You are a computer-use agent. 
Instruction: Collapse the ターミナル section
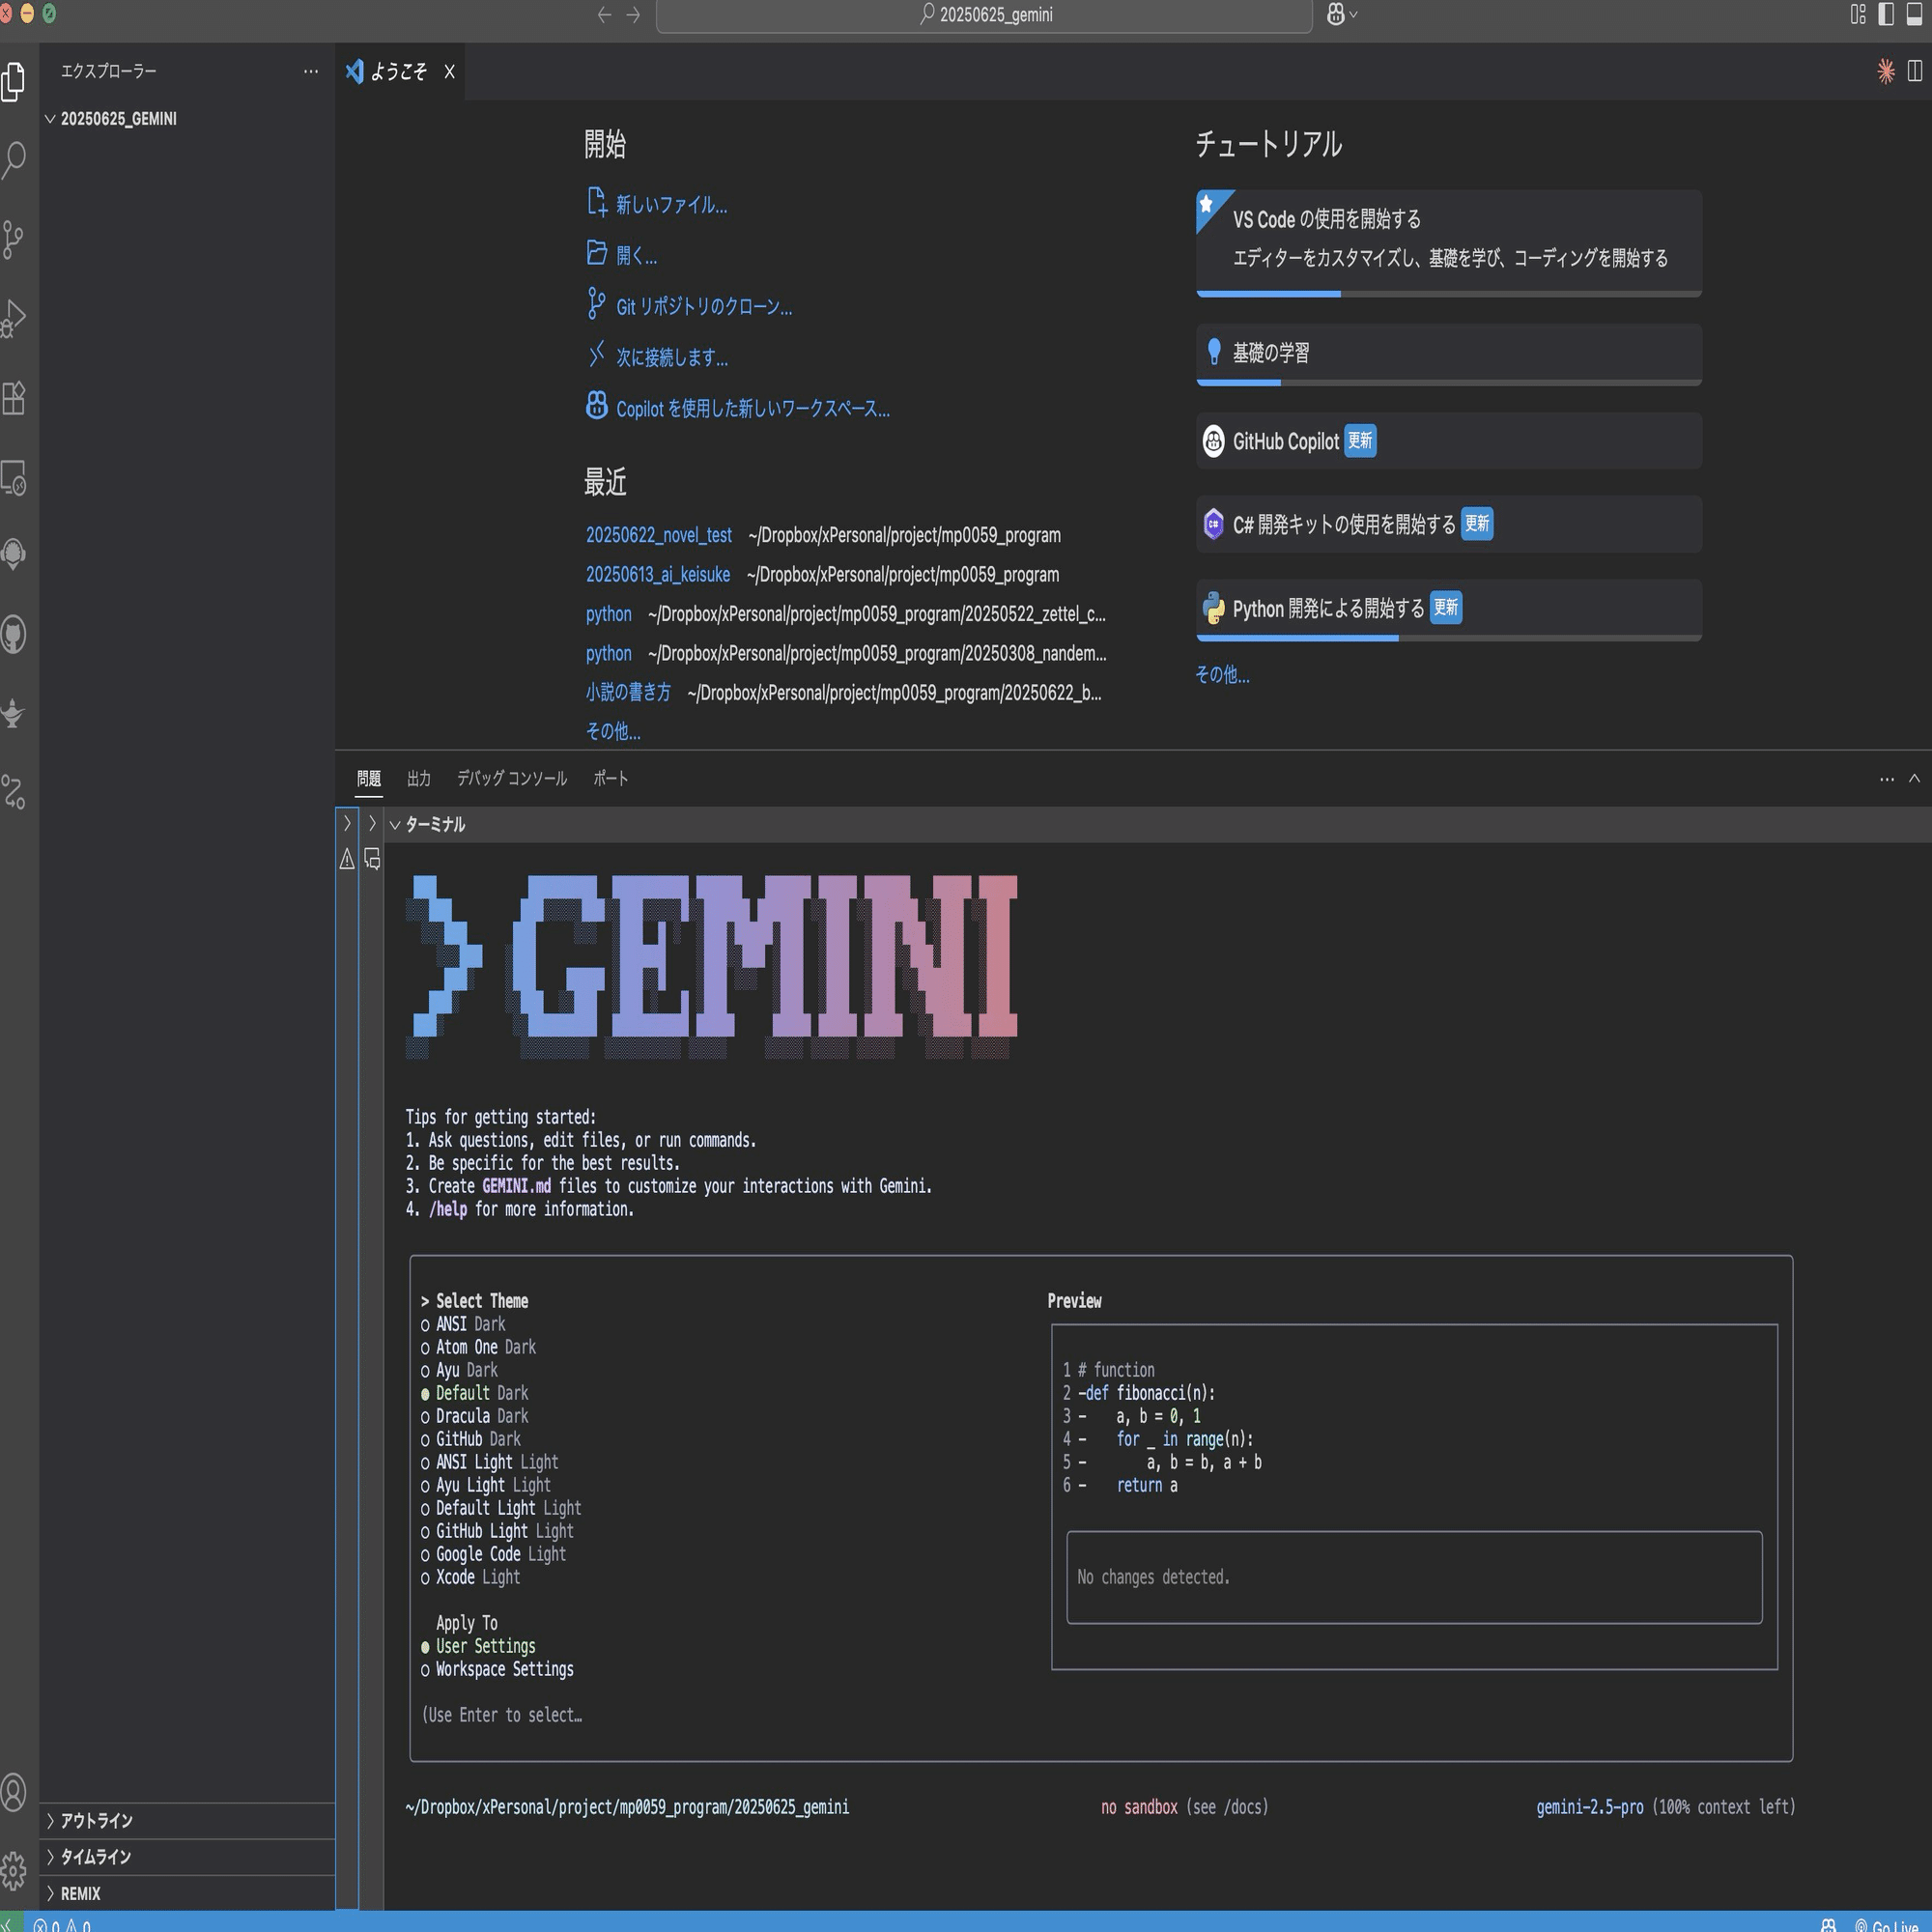pos(394,825)
